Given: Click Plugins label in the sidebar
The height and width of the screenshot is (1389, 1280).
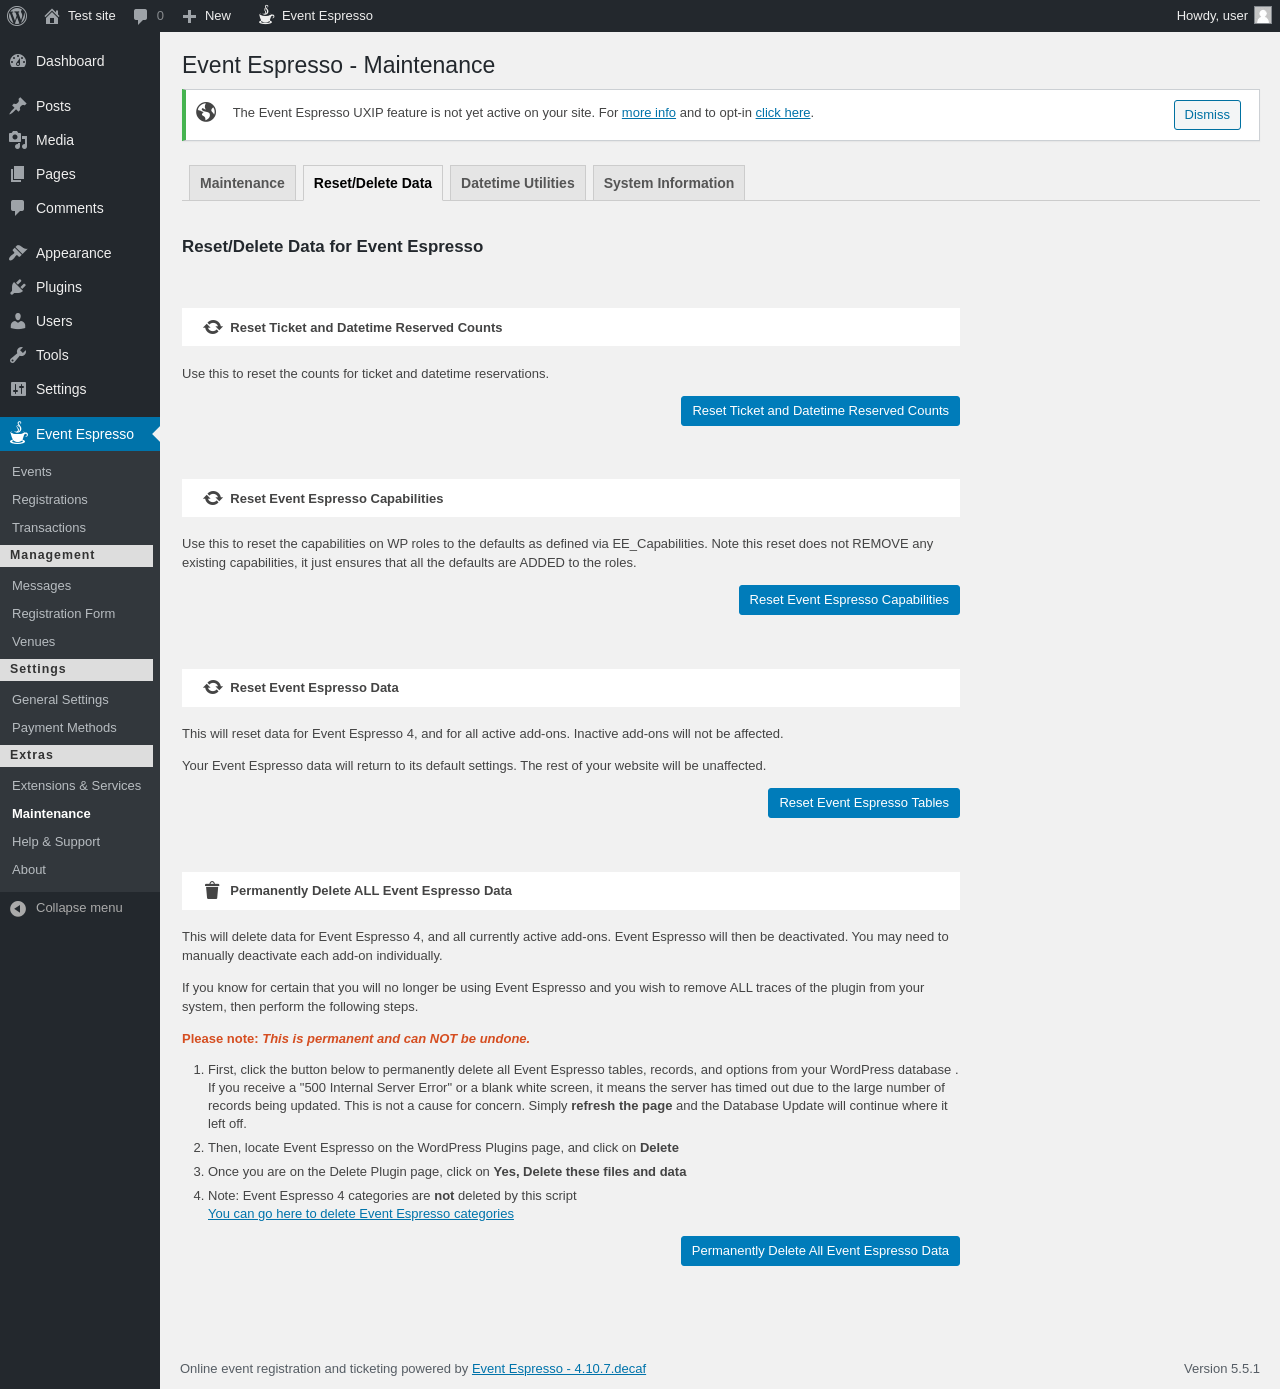Looking at the screenshot, I should pyautogui.click(x=59, y=287).
